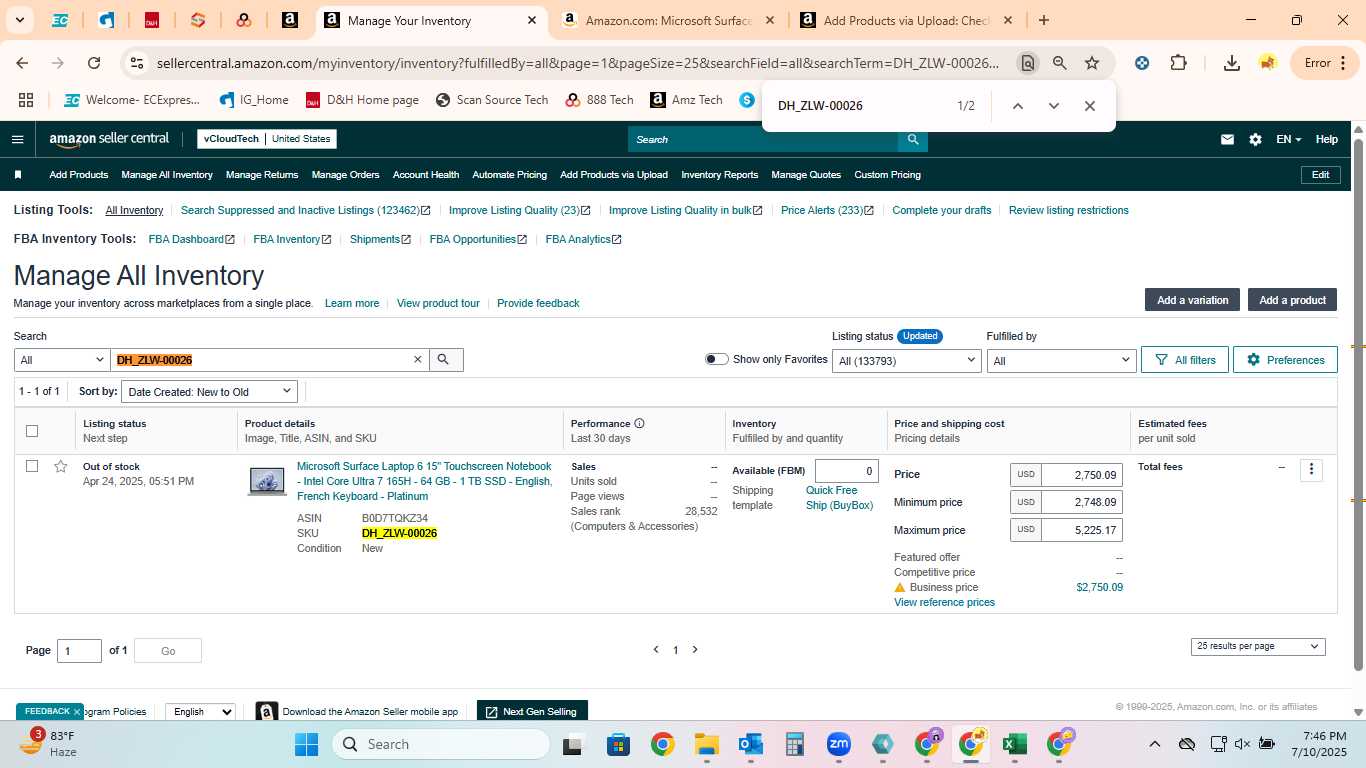Open Chrome zoom magnifier icon in address bar

coord(1060,63)
